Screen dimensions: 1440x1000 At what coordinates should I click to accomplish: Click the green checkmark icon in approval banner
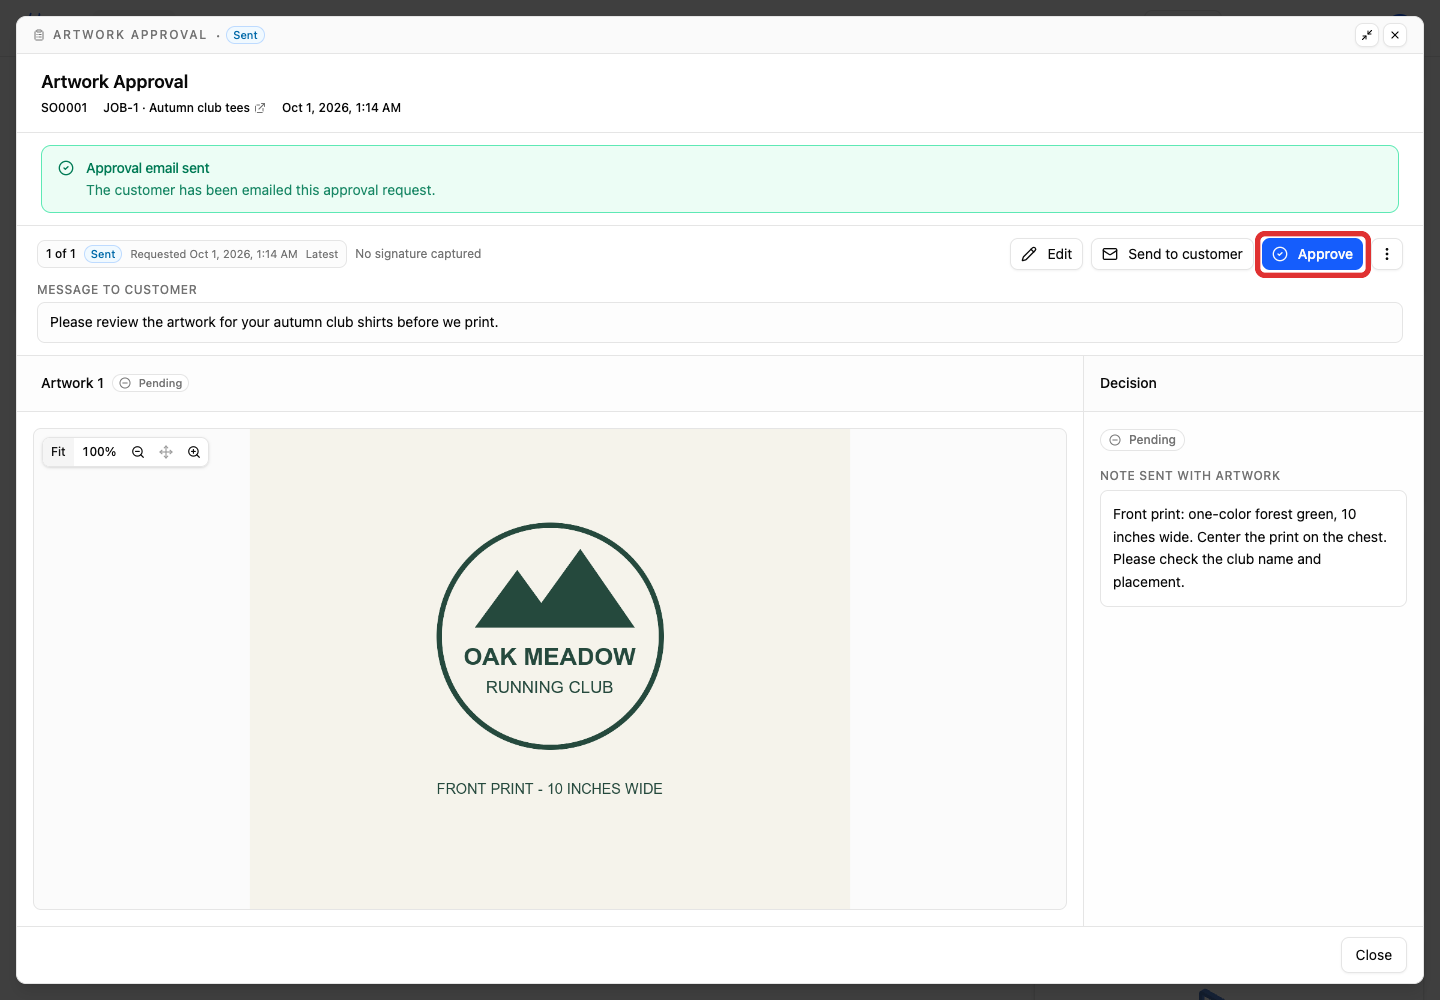pos(66,168)
